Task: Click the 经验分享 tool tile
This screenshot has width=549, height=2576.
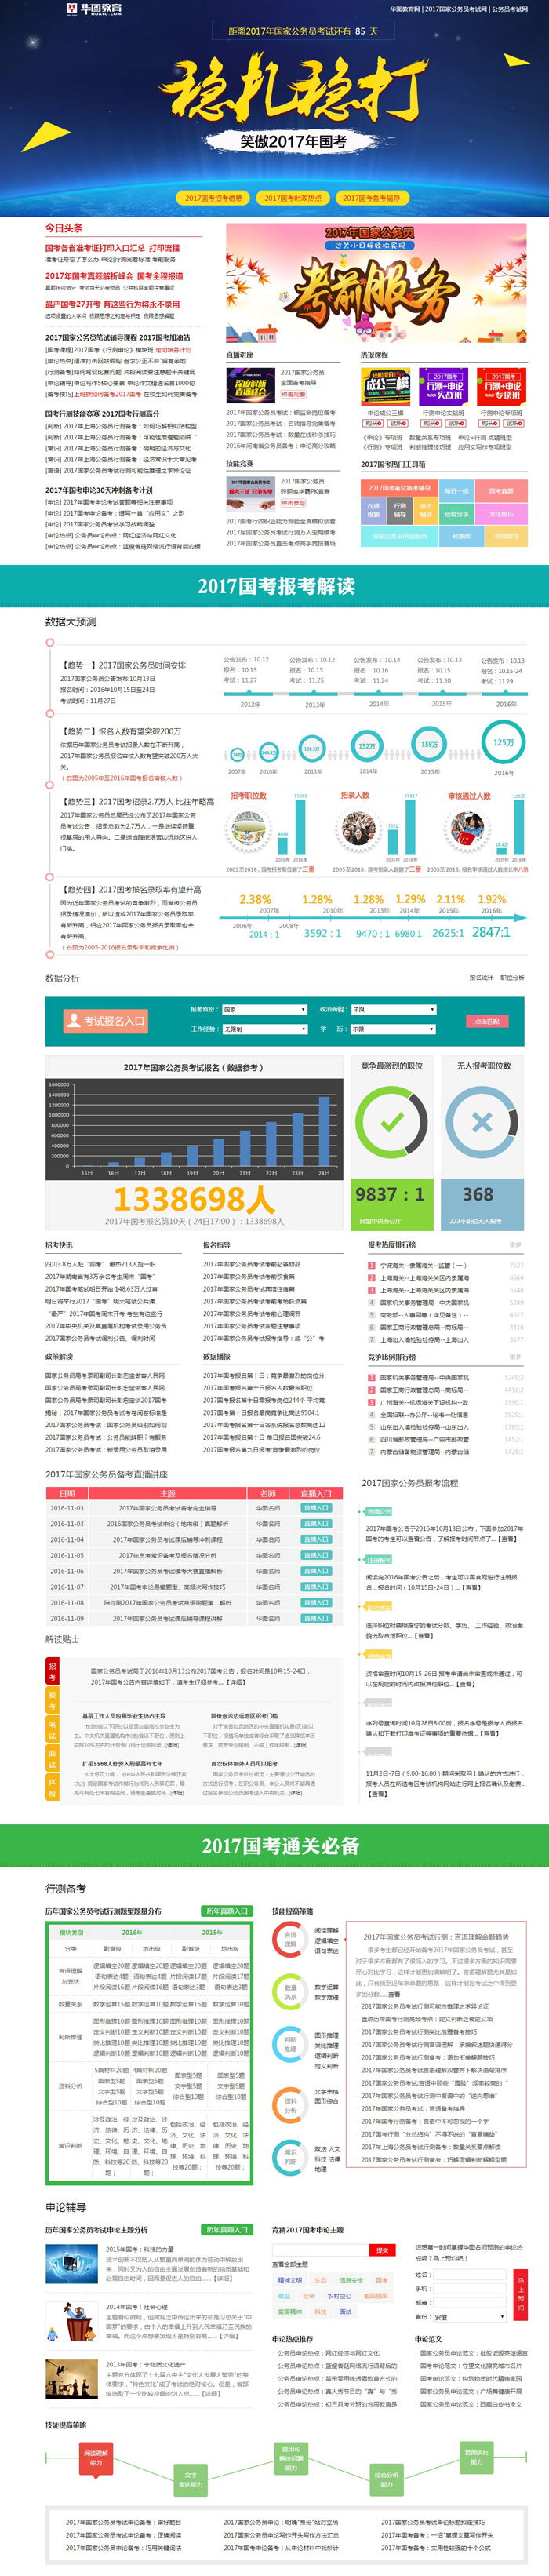Action: pos(456,514)
